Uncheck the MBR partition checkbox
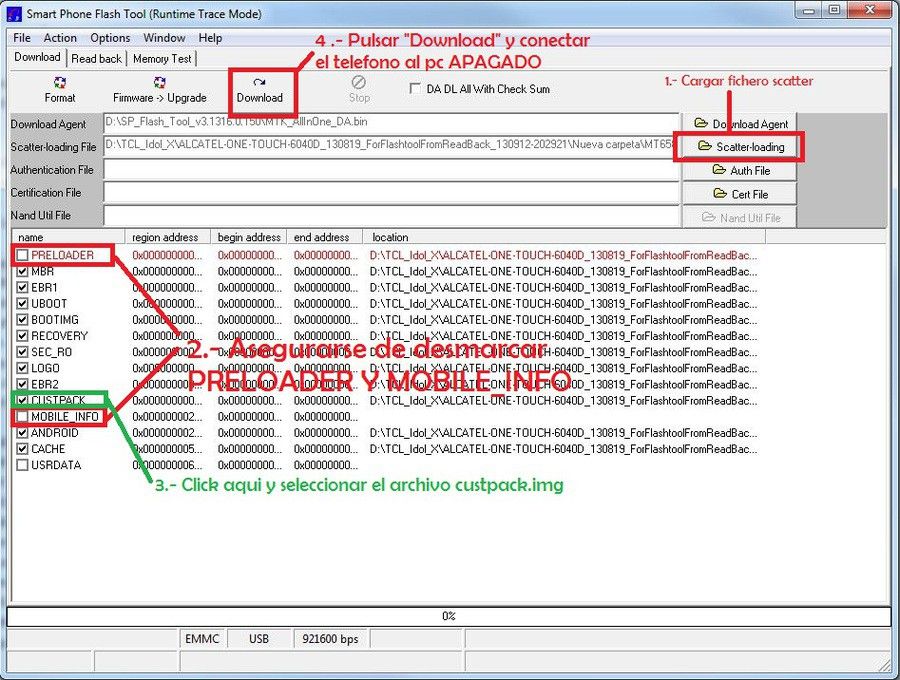The image size is (900, 680). (x=22, y=271)
